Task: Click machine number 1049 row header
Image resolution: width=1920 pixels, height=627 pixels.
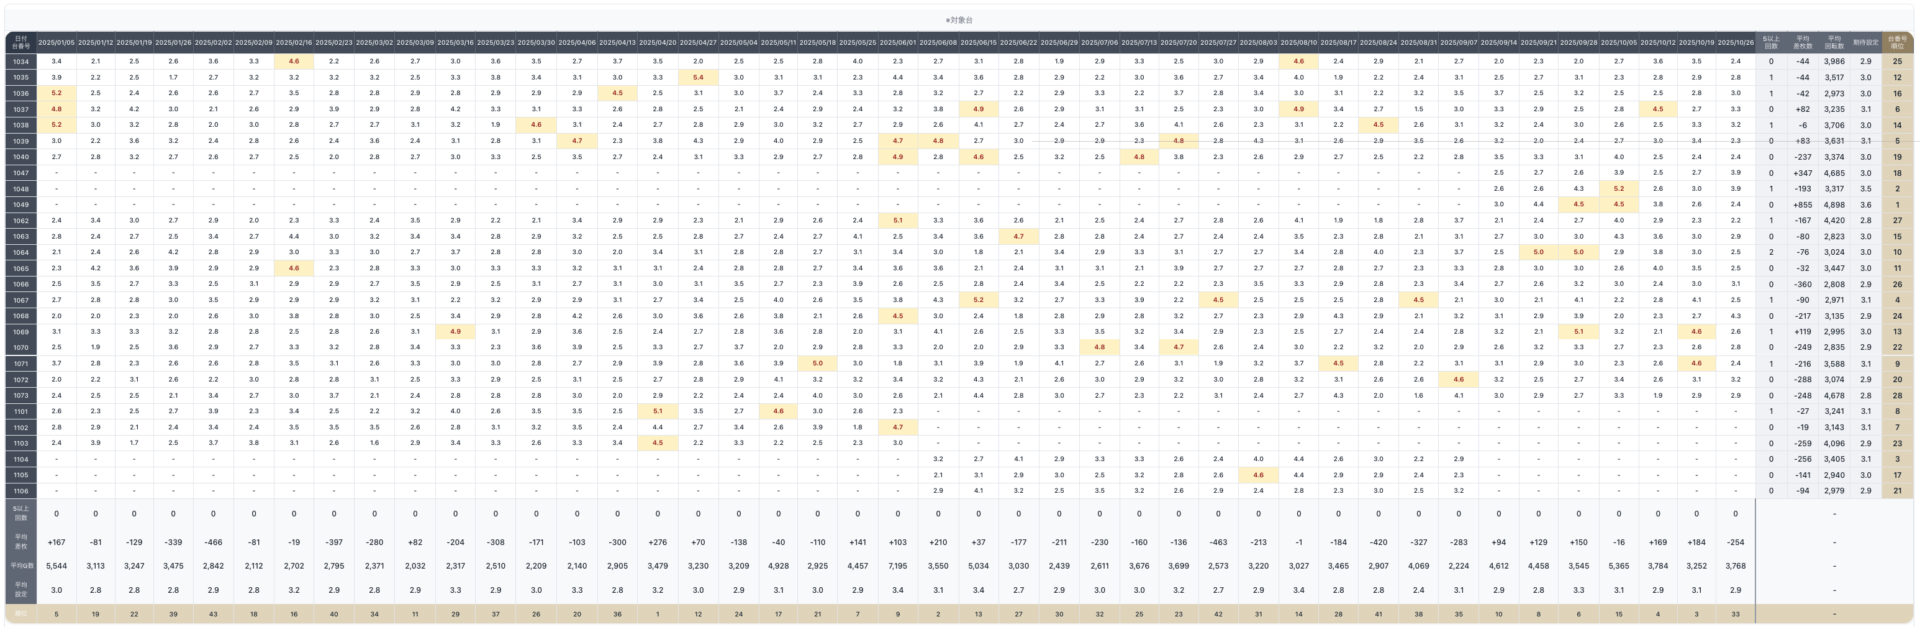Action: pos(21,204)
